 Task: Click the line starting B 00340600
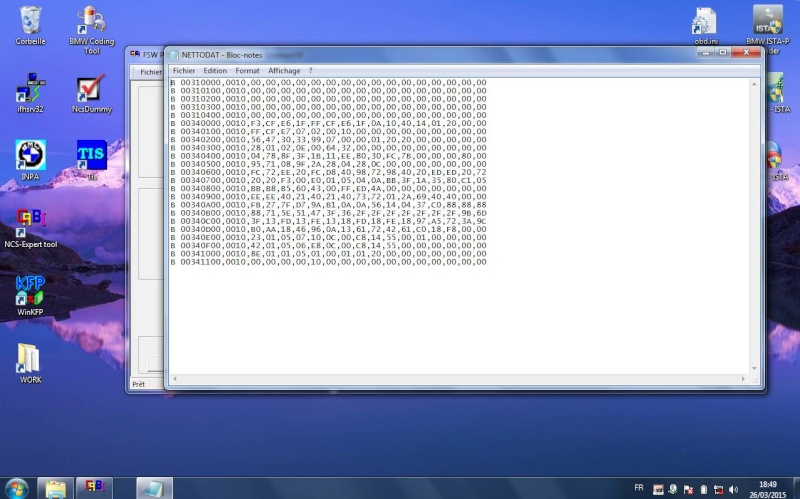[329, 172]
